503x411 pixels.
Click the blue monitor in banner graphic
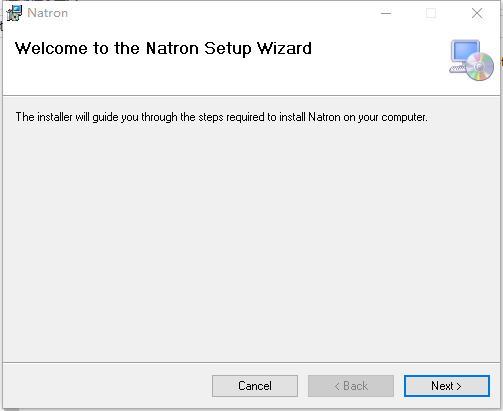point(465,52)
